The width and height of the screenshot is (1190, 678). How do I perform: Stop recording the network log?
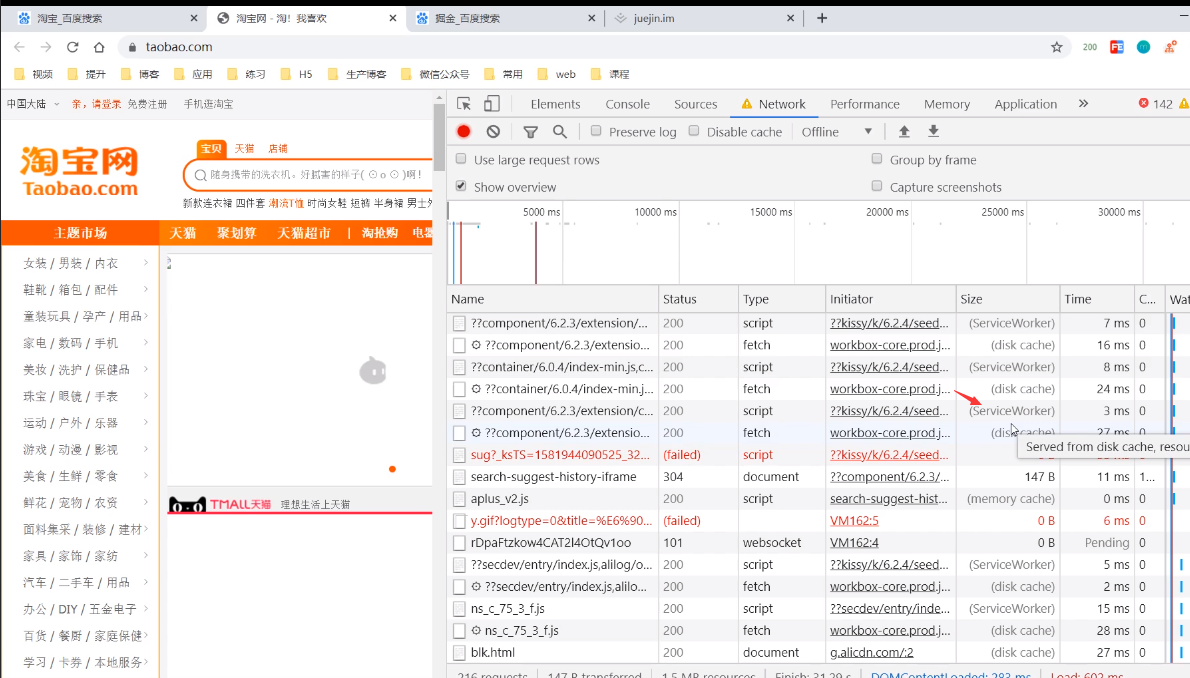pyautogui.click(x=464, y=131)
